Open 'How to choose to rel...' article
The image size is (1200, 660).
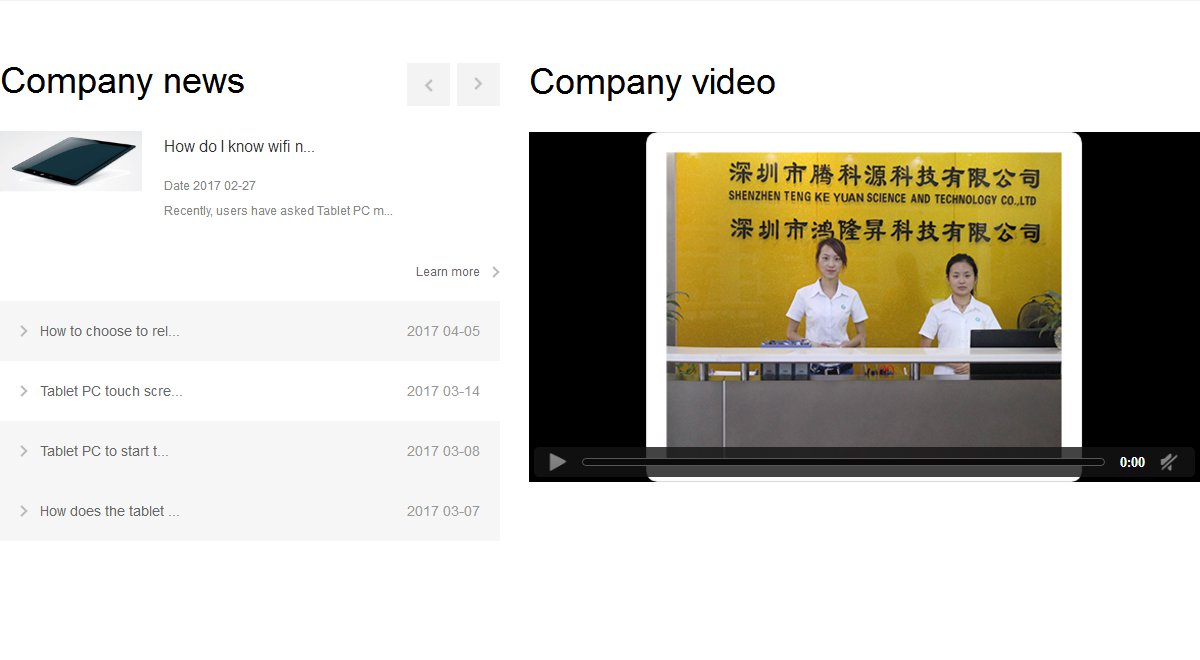(x=110, y=331)
